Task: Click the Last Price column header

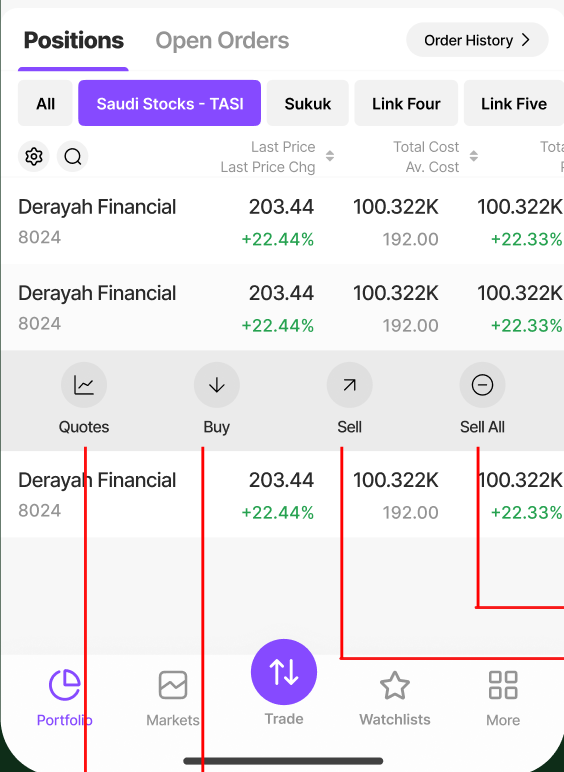Action: (x=283, y=147)
